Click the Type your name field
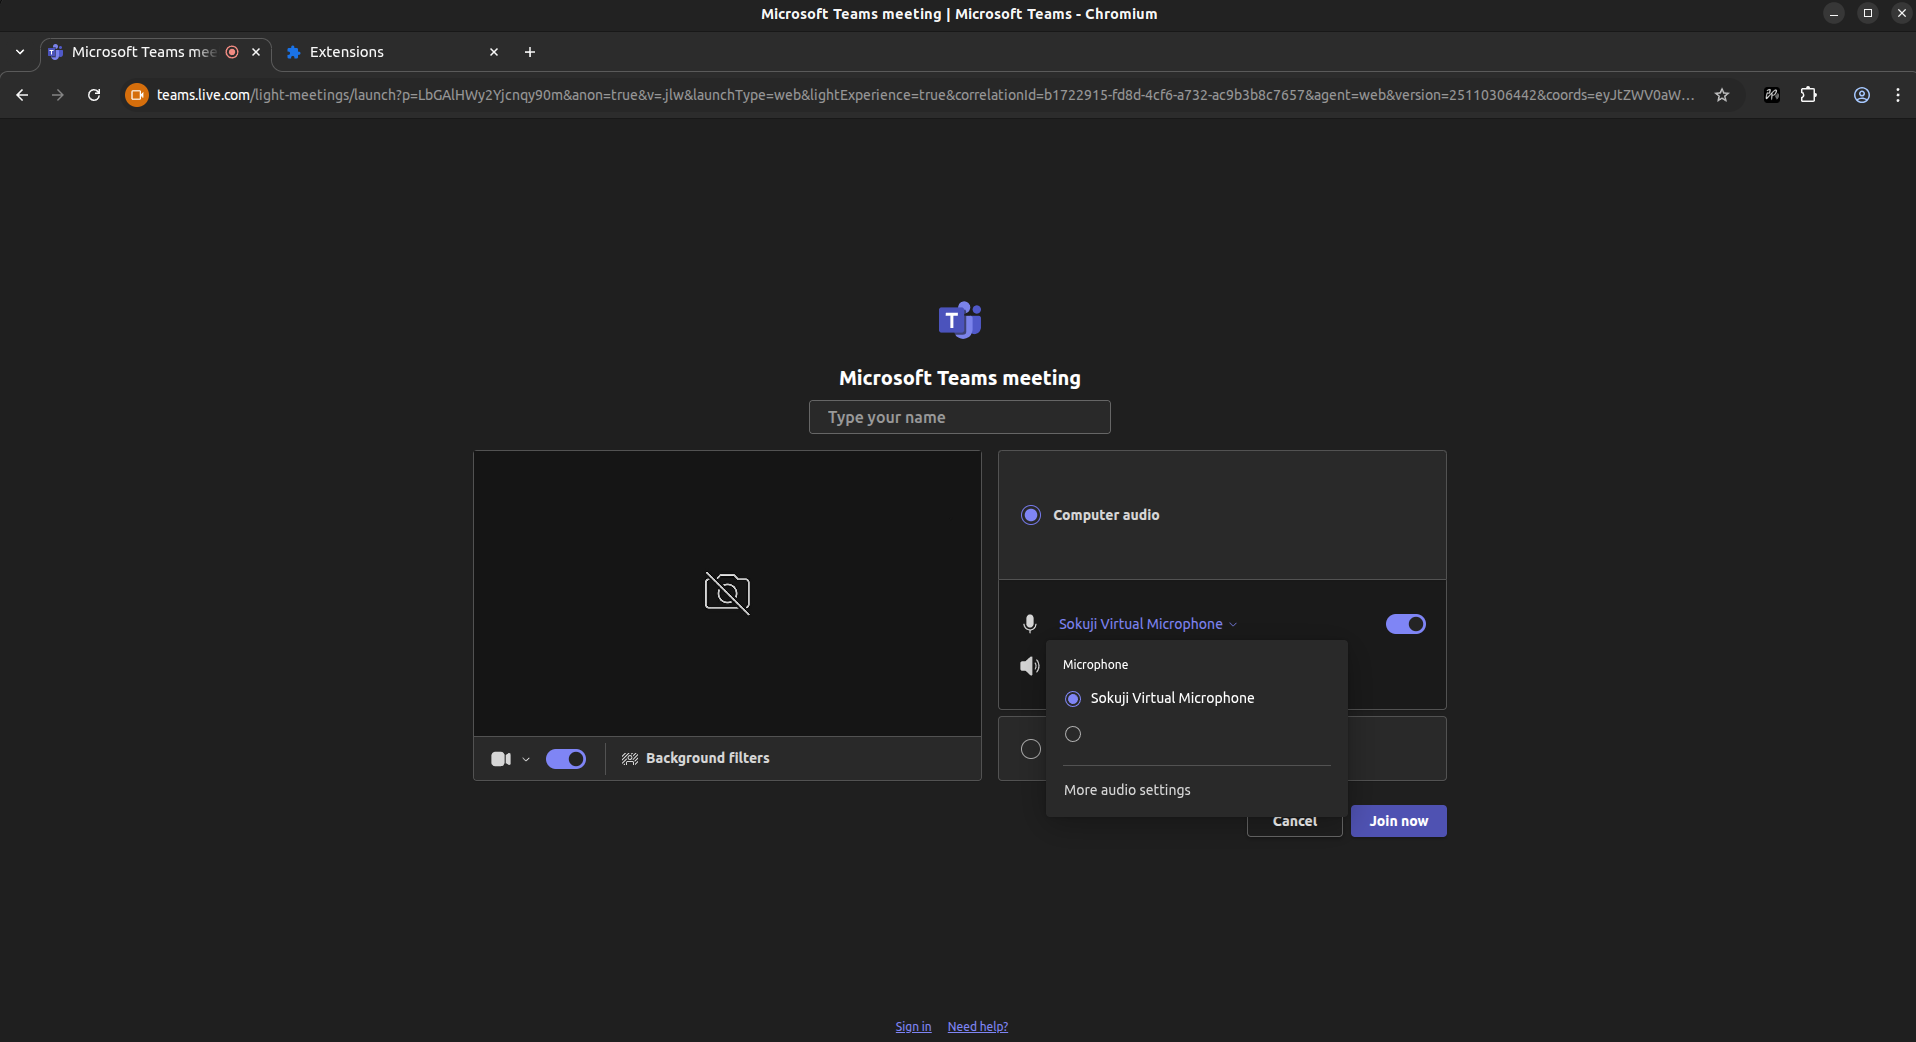The height and width of the screenshot is (1042, 1916). pyautogui.click(x=960, y=417)
